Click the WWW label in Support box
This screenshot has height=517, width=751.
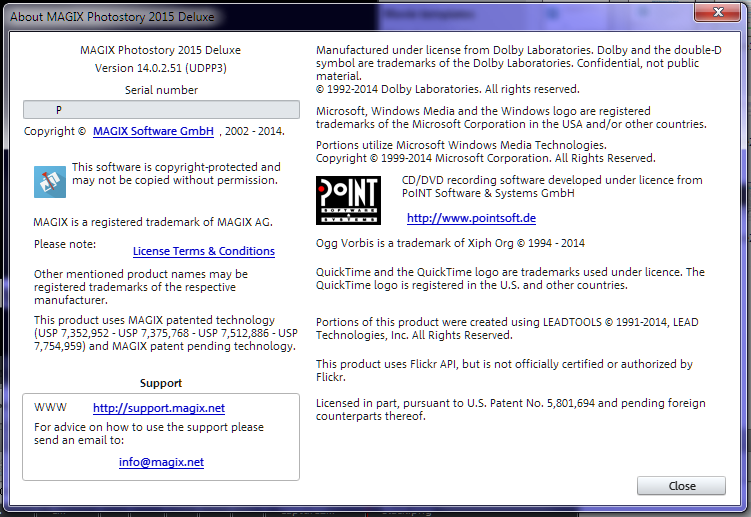point(50,407)
